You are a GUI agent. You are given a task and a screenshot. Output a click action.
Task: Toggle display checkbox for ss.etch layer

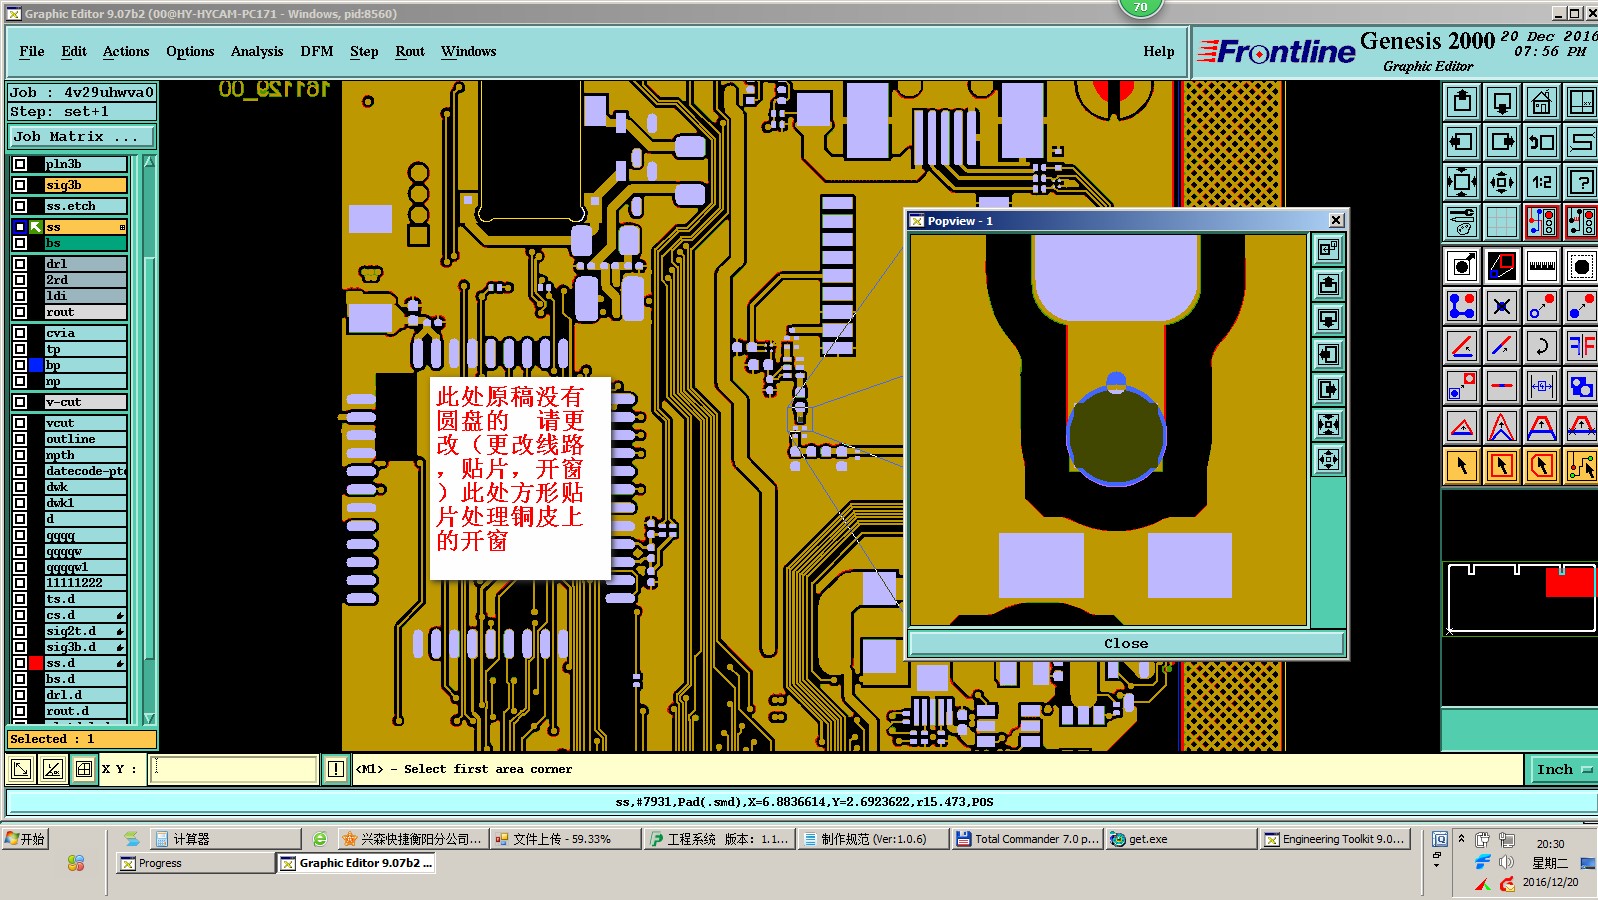(x=20, y=206)
